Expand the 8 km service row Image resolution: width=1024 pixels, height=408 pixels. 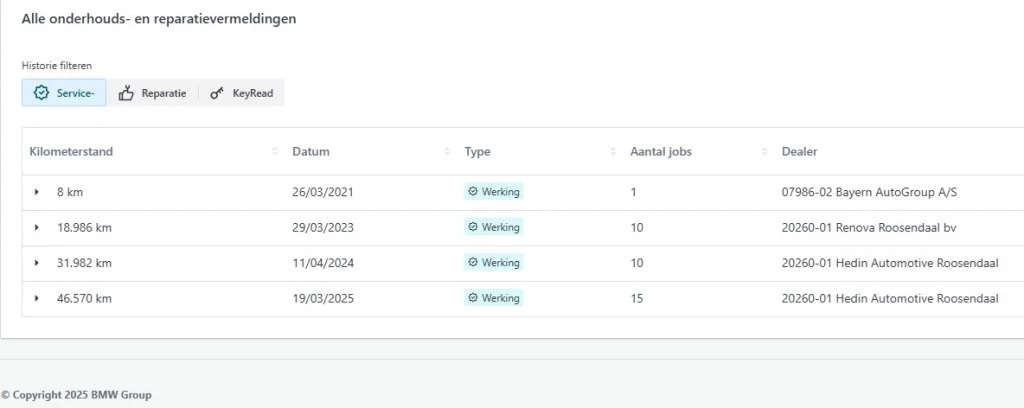click(37, 192)
